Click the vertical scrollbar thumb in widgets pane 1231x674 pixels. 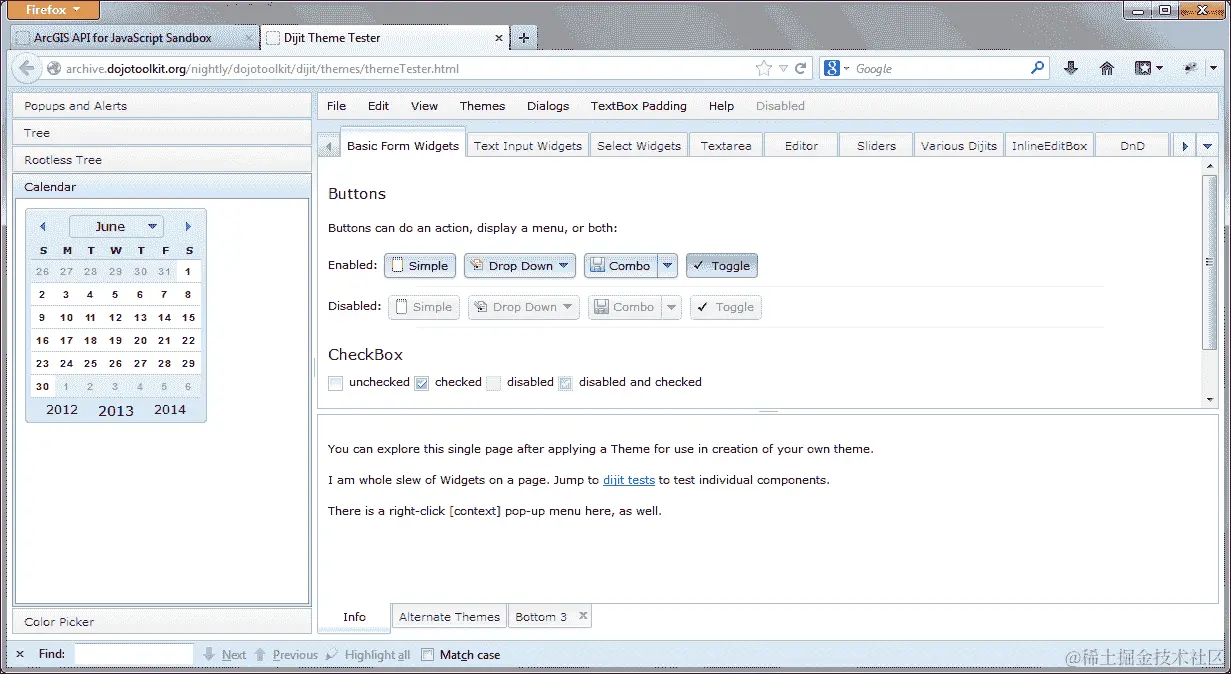click(1210, 262)
